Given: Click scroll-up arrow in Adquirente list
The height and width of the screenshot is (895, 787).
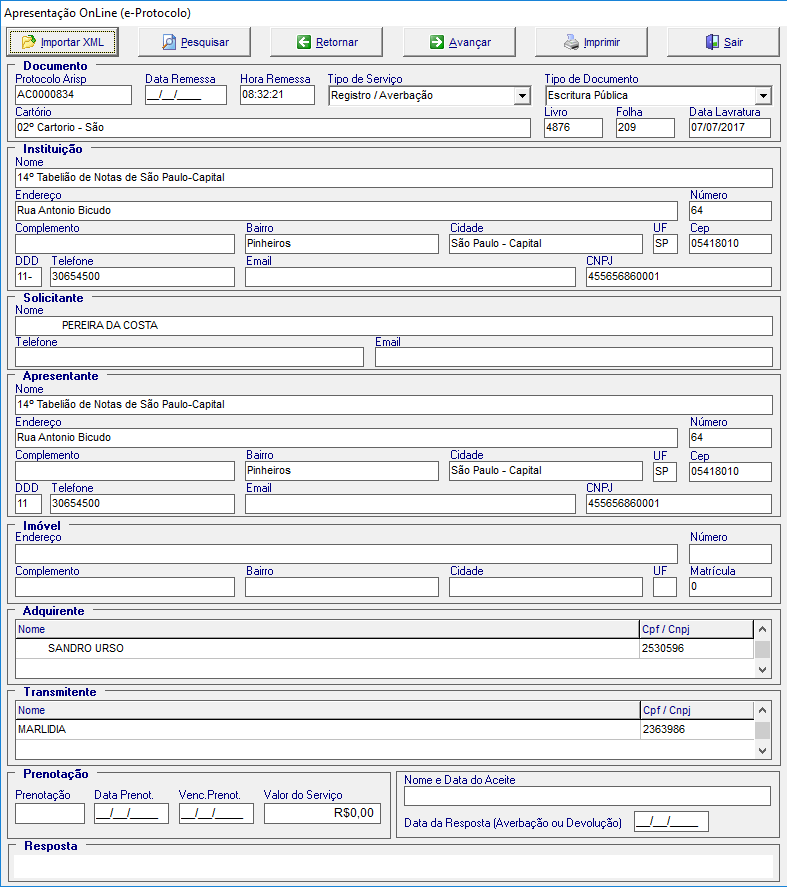Looking at the screenshot, I should coord(762,630).
